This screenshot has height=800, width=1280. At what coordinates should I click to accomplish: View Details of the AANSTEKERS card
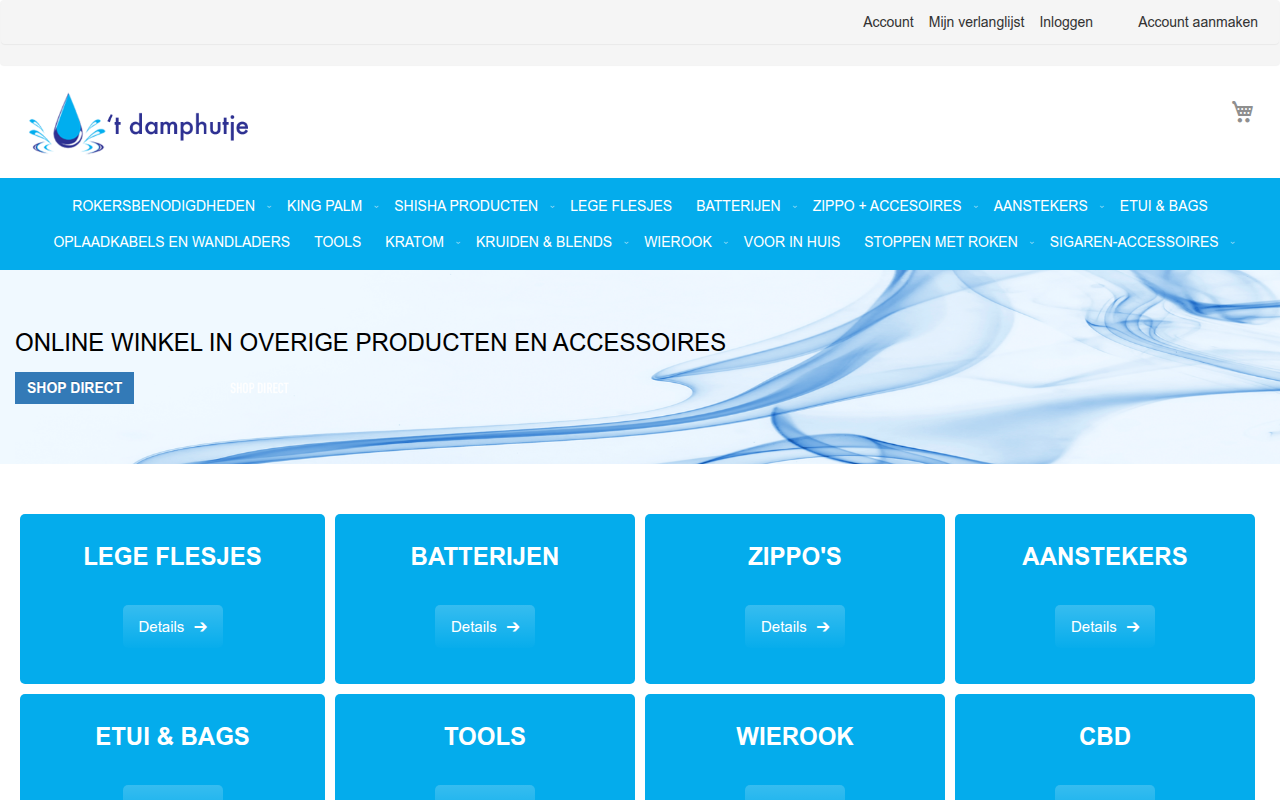1105,627
